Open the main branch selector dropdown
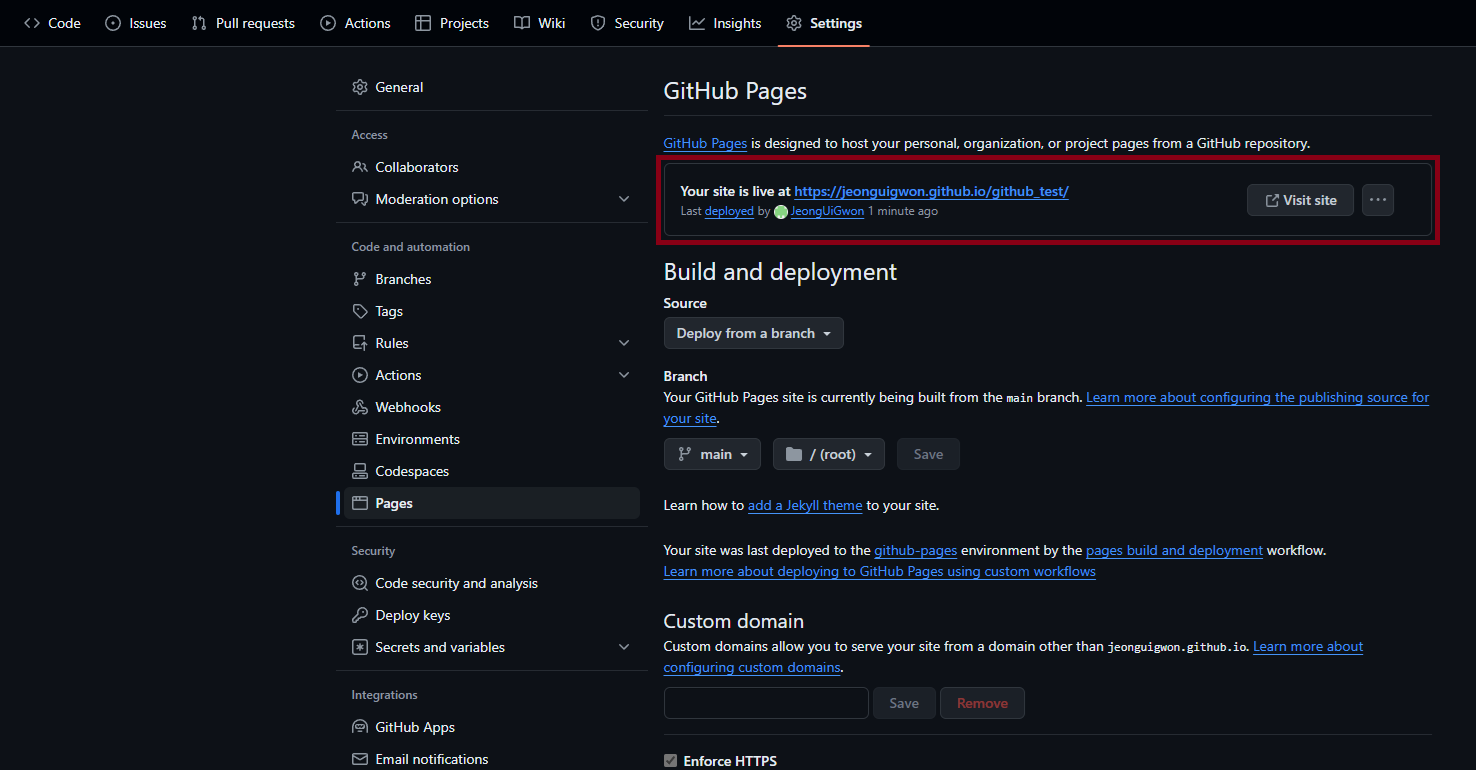The height and width of the screenshot is (770, 1476). (x=712, y=454)
